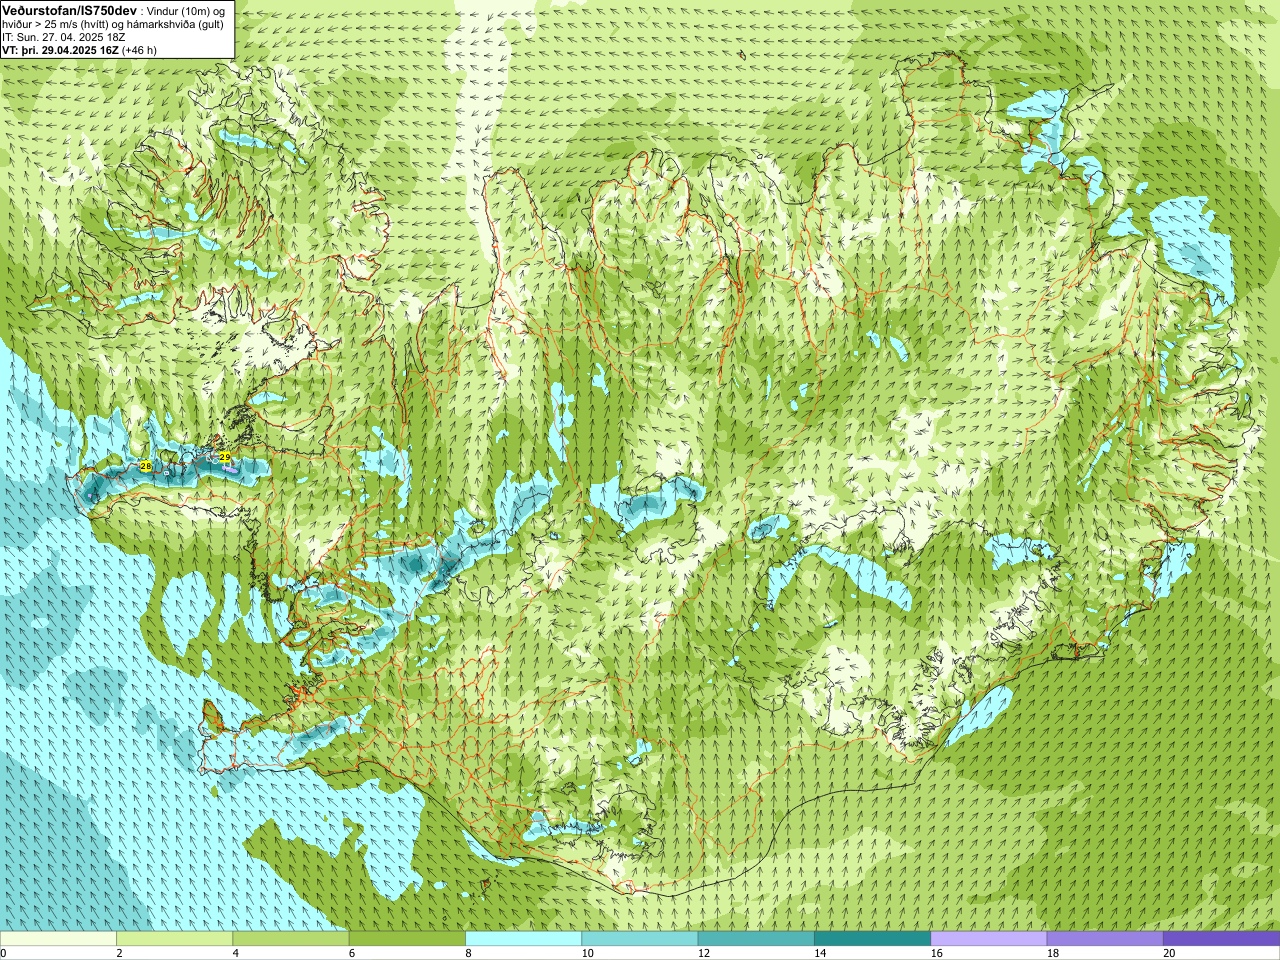Viewport: 1280px width, 960px height.
Task: Select the 14–16 m/s dark teal legend swatch
Action: (x=872, y=939)
